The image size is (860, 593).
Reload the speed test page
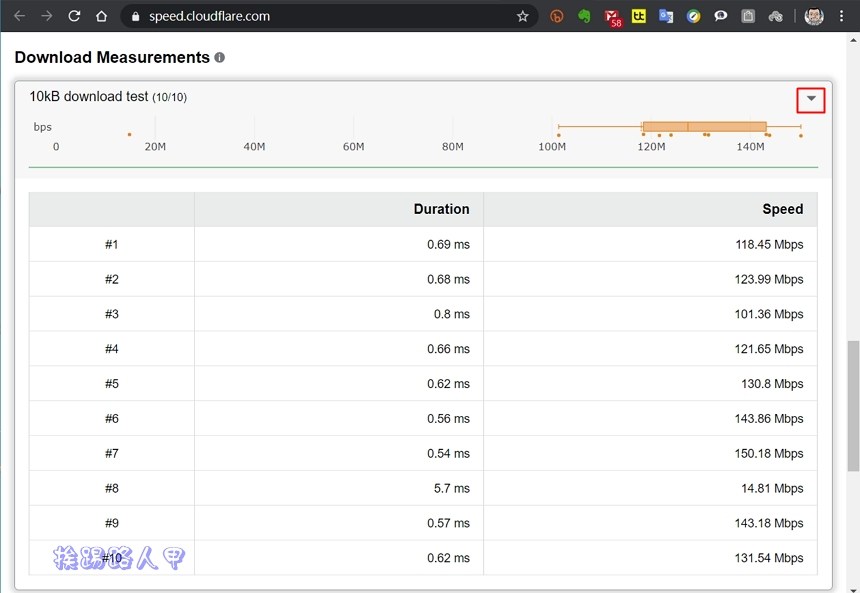[x=74, y=16]
